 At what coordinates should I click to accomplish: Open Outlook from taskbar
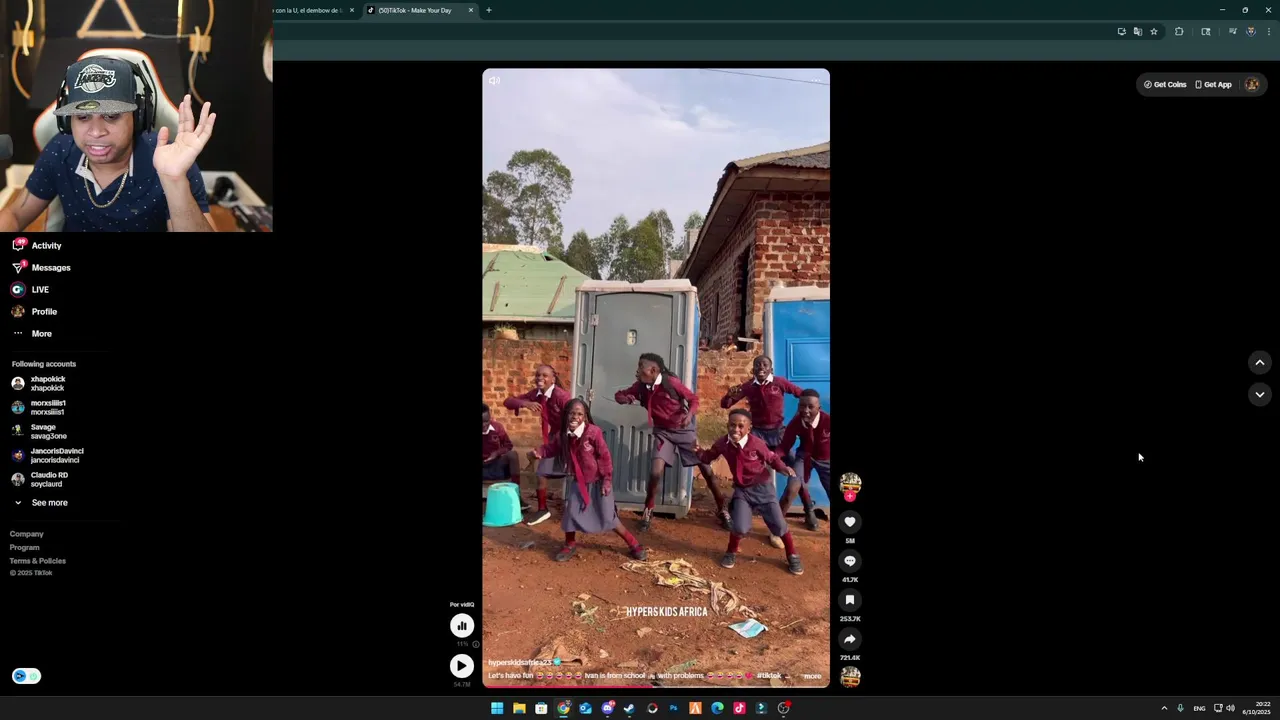(585, 708)
